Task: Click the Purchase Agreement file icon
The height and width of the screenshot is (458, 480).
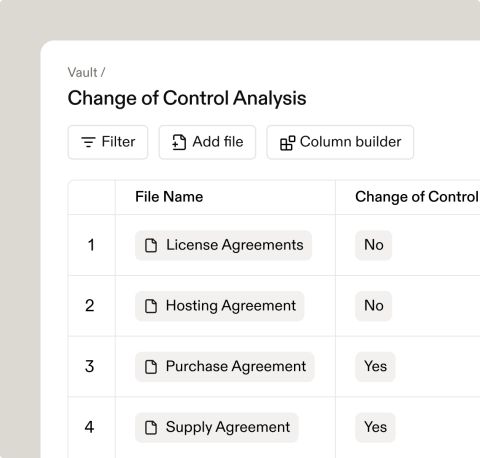Action: (x=151, y=367)
